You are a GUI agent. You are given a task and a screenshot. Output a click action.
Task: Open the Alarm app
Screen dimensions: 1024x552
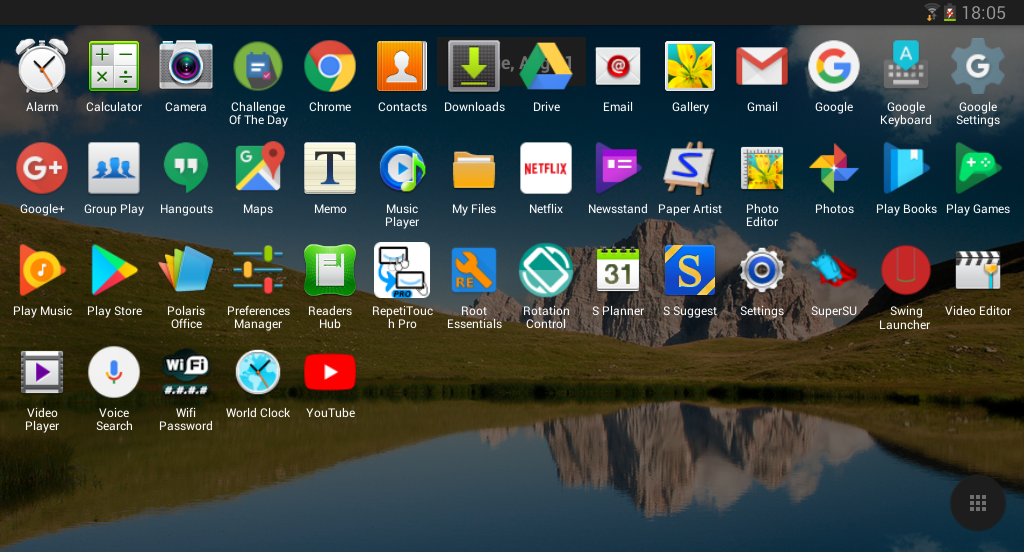[42, 66]
